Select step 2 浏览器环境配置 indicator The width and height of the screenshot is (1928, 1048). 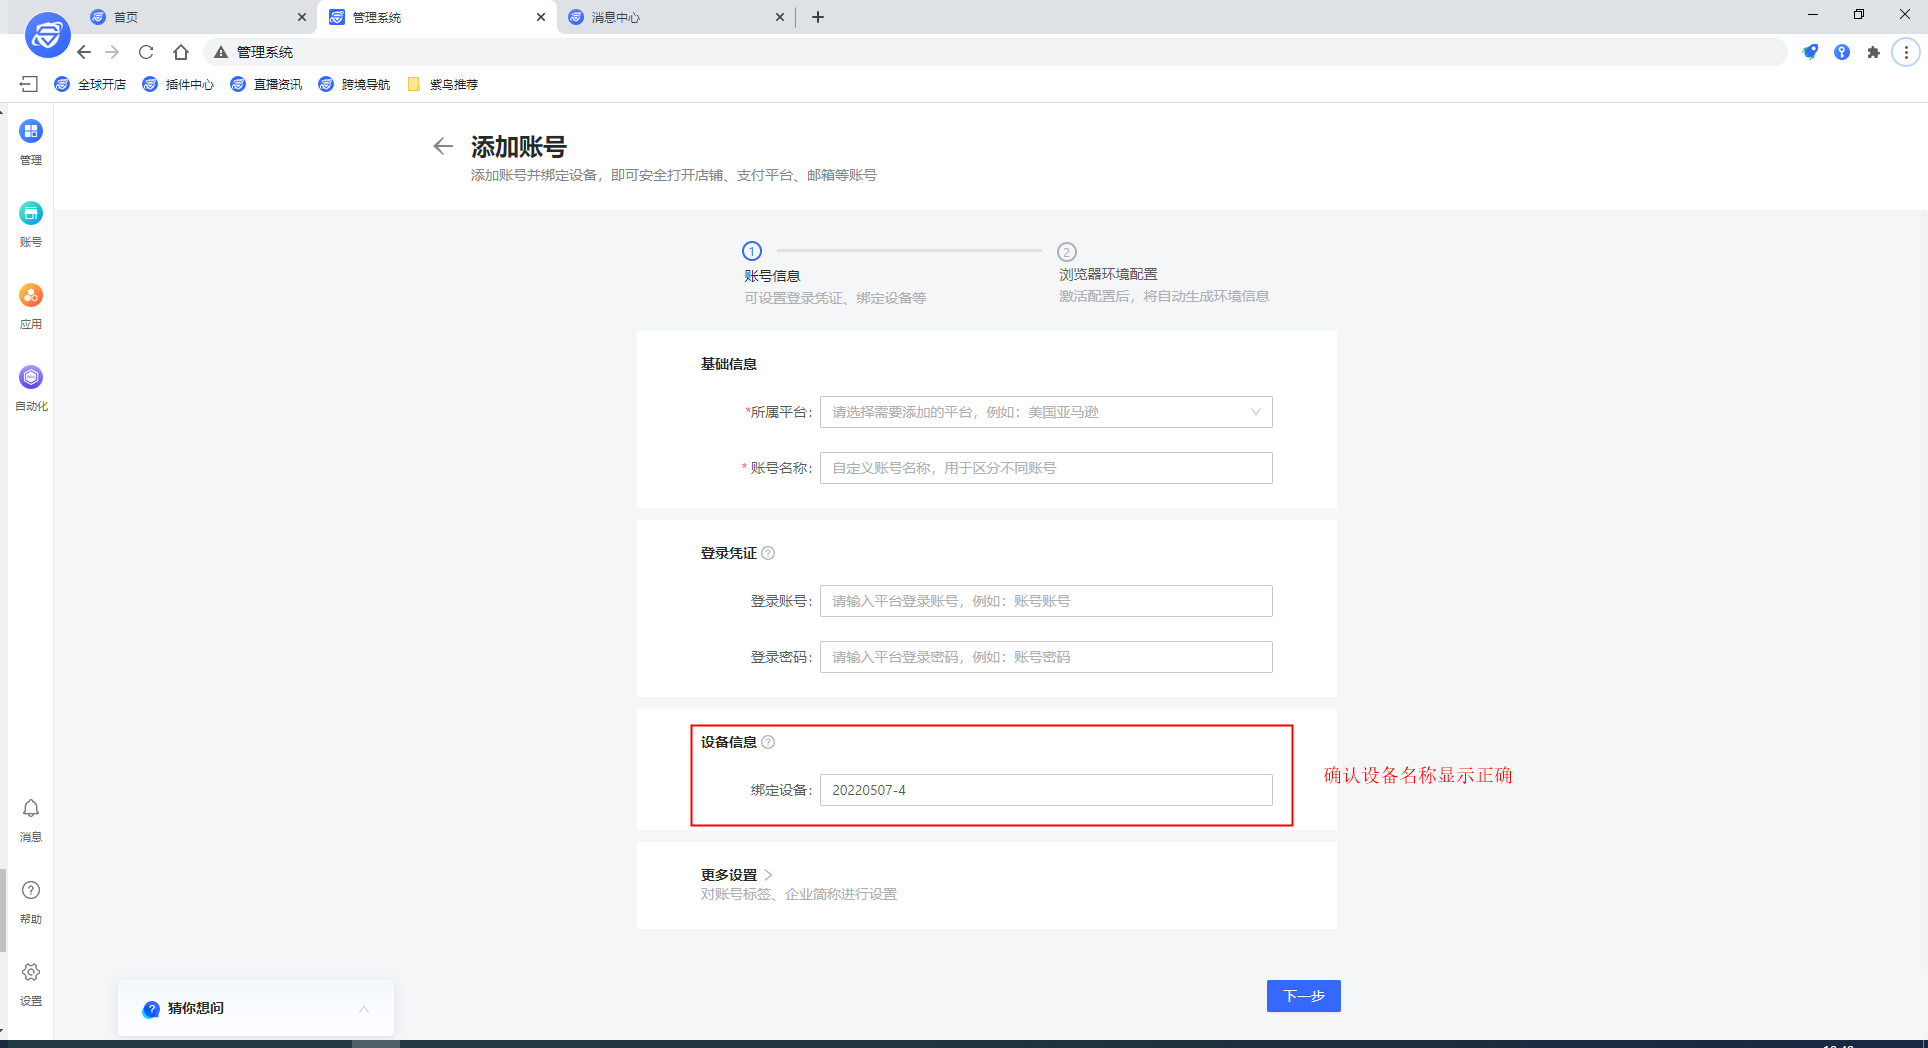click(x=1067, y=251)
